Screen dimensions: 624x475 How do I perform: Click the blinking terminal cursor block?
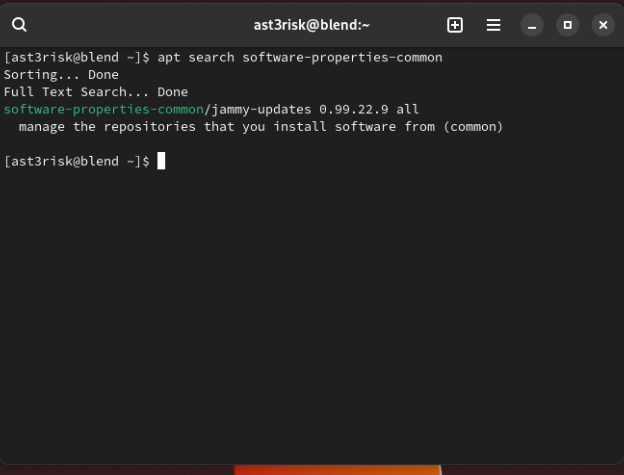(x=161, y=161)
